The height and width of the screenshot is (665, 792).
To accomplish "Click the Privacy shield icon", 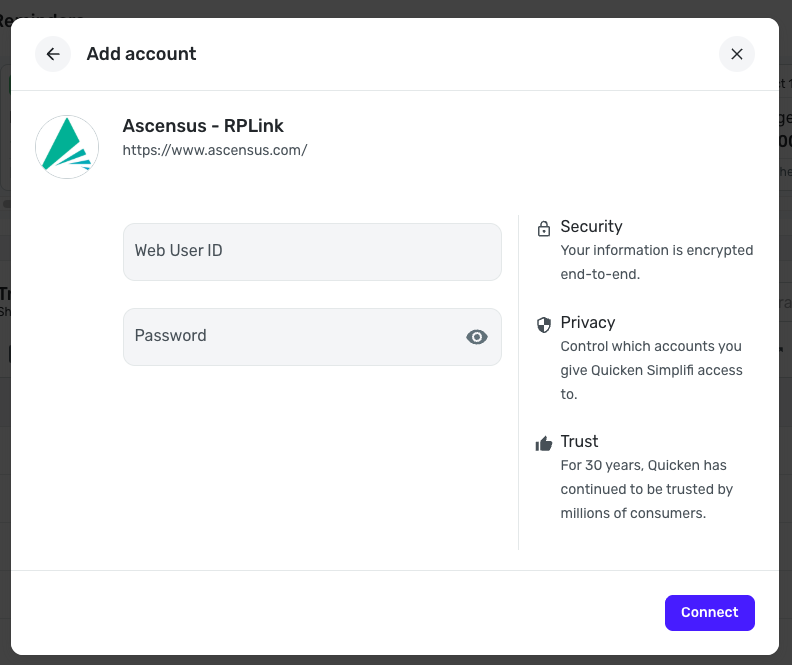I will [x=544, y=324].
